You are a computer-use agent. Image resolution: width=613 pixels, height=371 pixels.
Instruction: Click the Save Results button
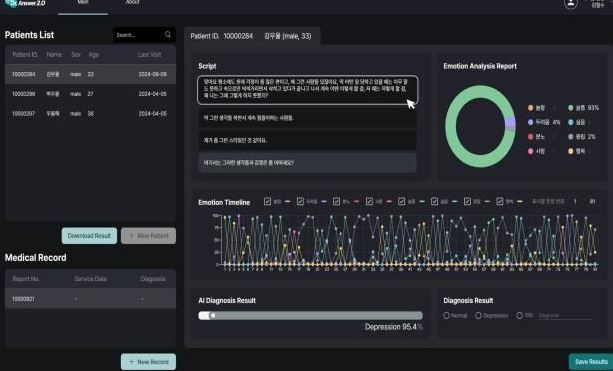point(591,362)
